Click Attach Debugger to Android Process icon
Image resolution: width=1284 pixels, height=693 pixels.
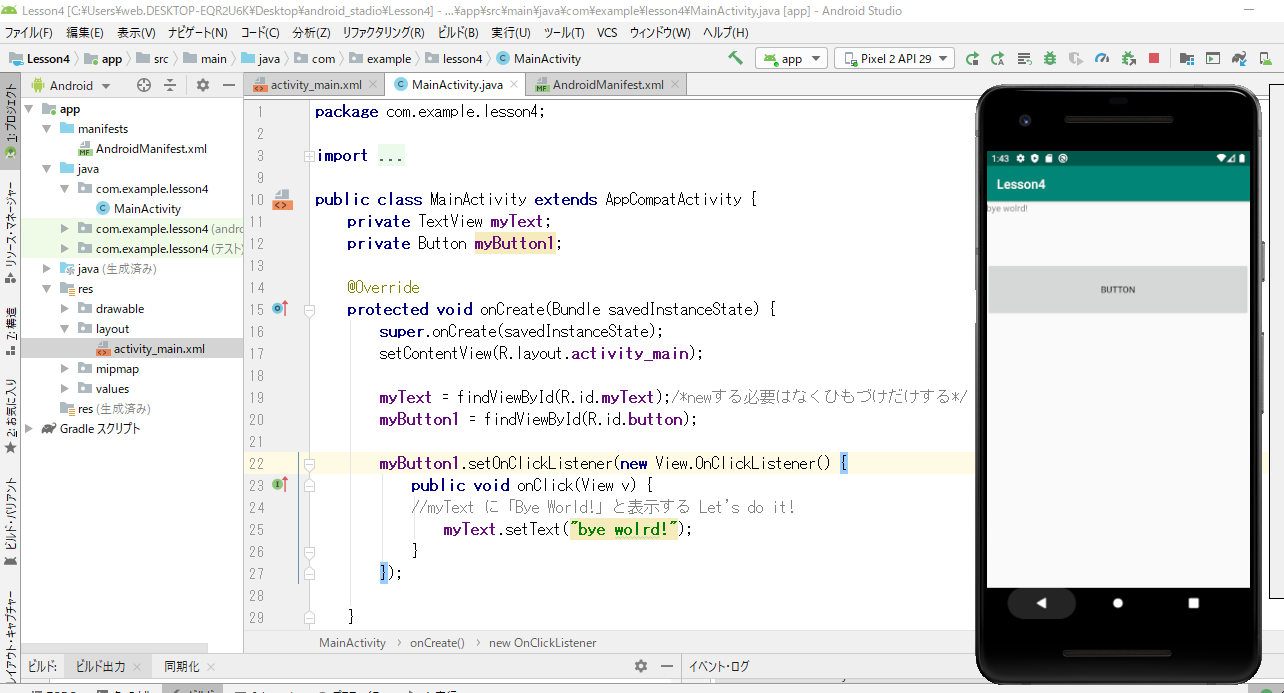[x=1128, y=58]
